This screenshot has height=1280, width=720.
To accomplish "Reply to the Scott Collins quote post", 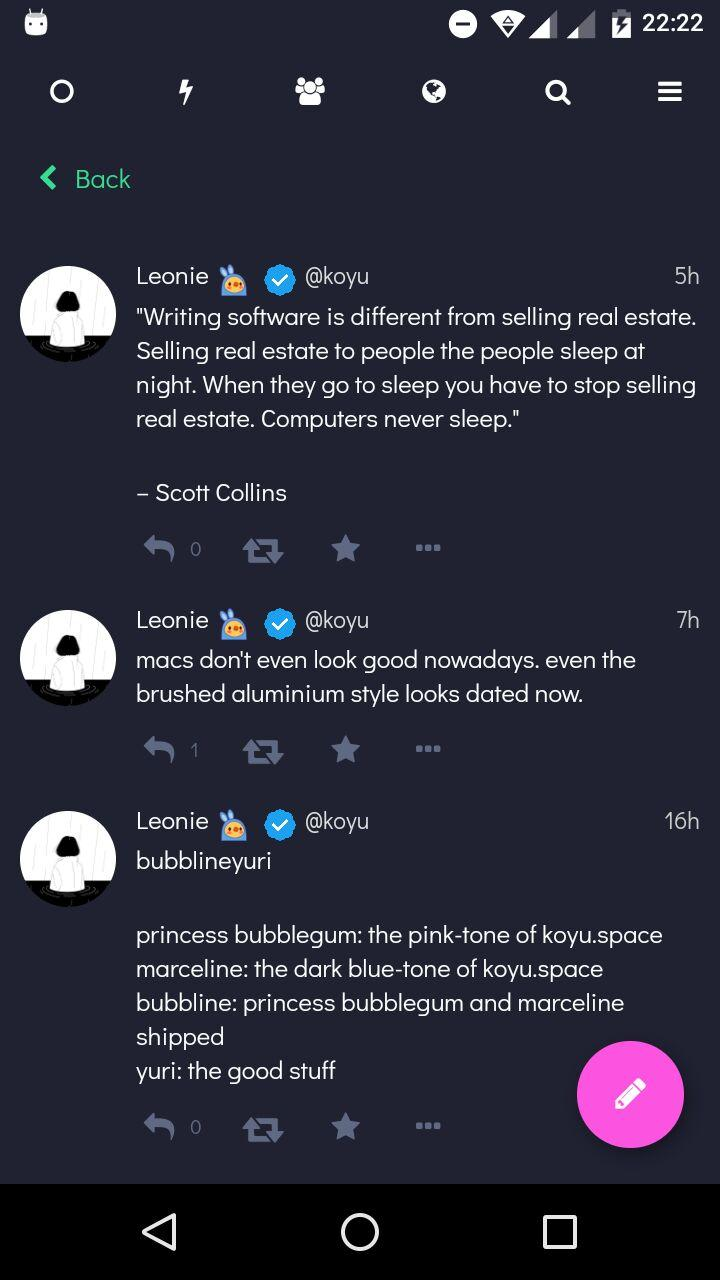I will (x=159, y=548).
